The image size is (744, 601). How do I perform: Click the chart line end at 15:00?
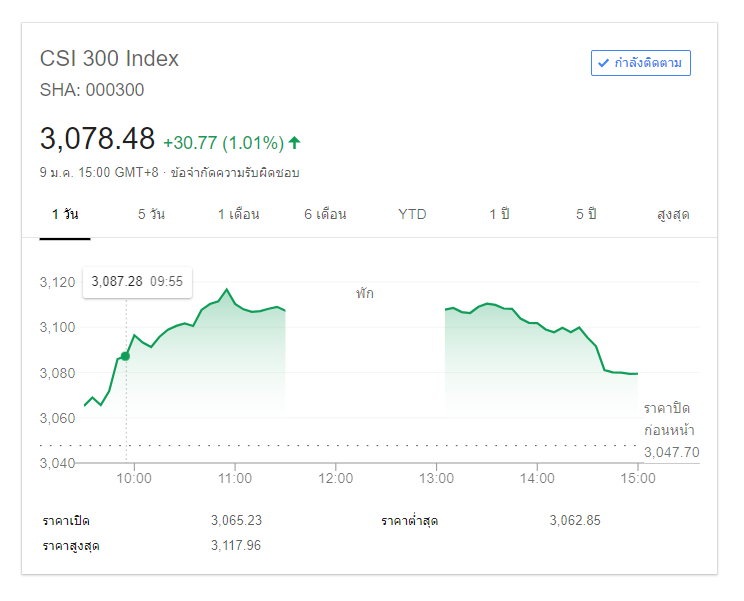pyautogui.click(x=637, y=374)
